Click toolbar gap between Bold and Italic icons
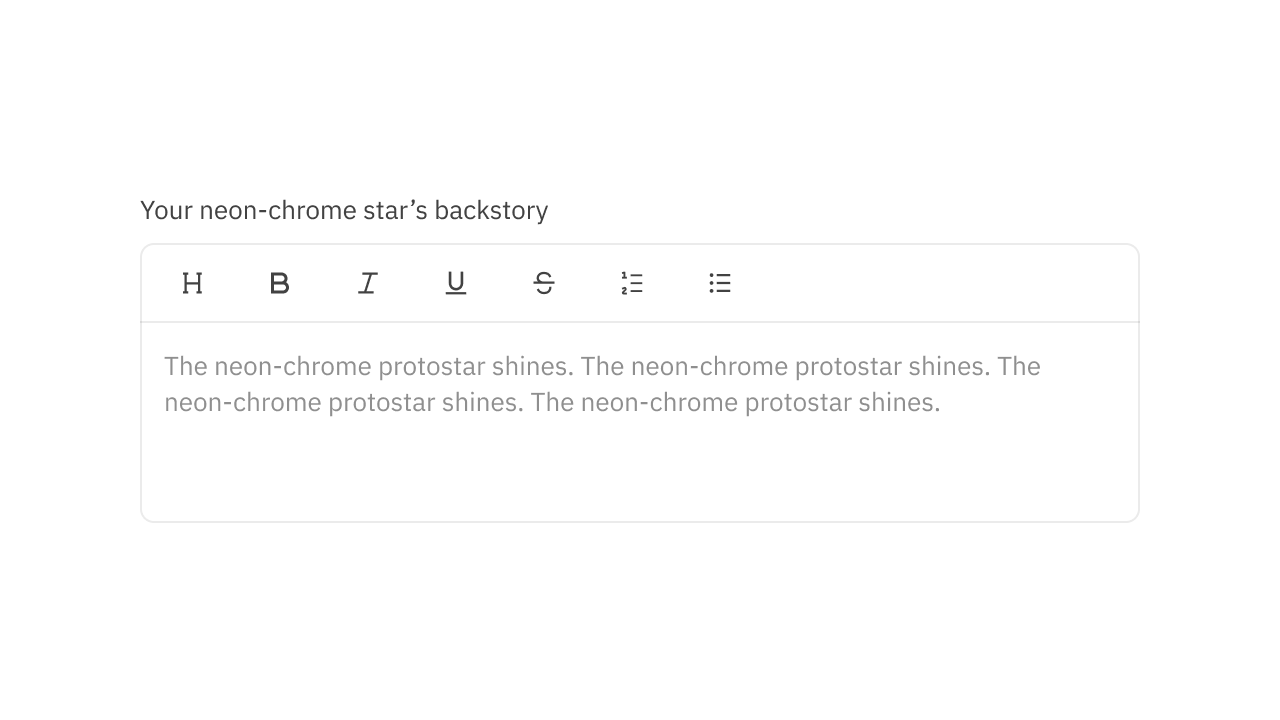1280x720 pixels. point(324,283)
